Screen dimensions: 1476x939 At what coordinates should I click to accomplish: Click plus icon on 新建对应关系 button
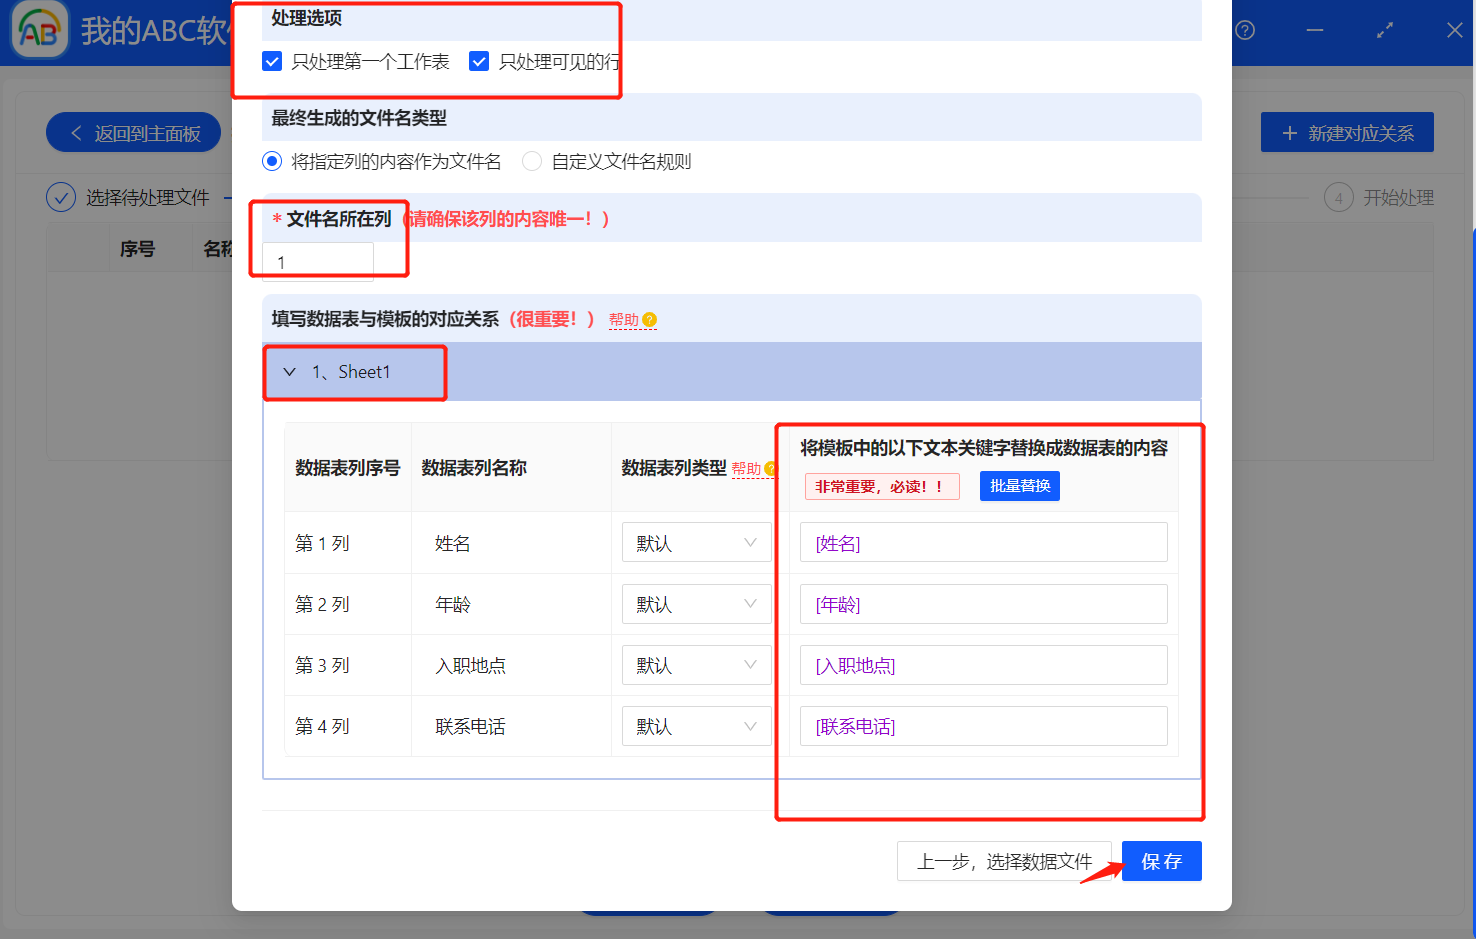1290,131
